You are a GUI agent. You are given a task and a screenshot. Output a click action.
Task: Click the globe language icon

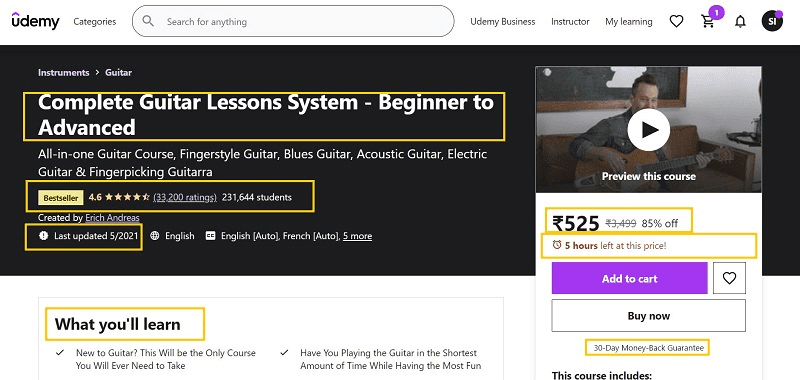point(155,236)
